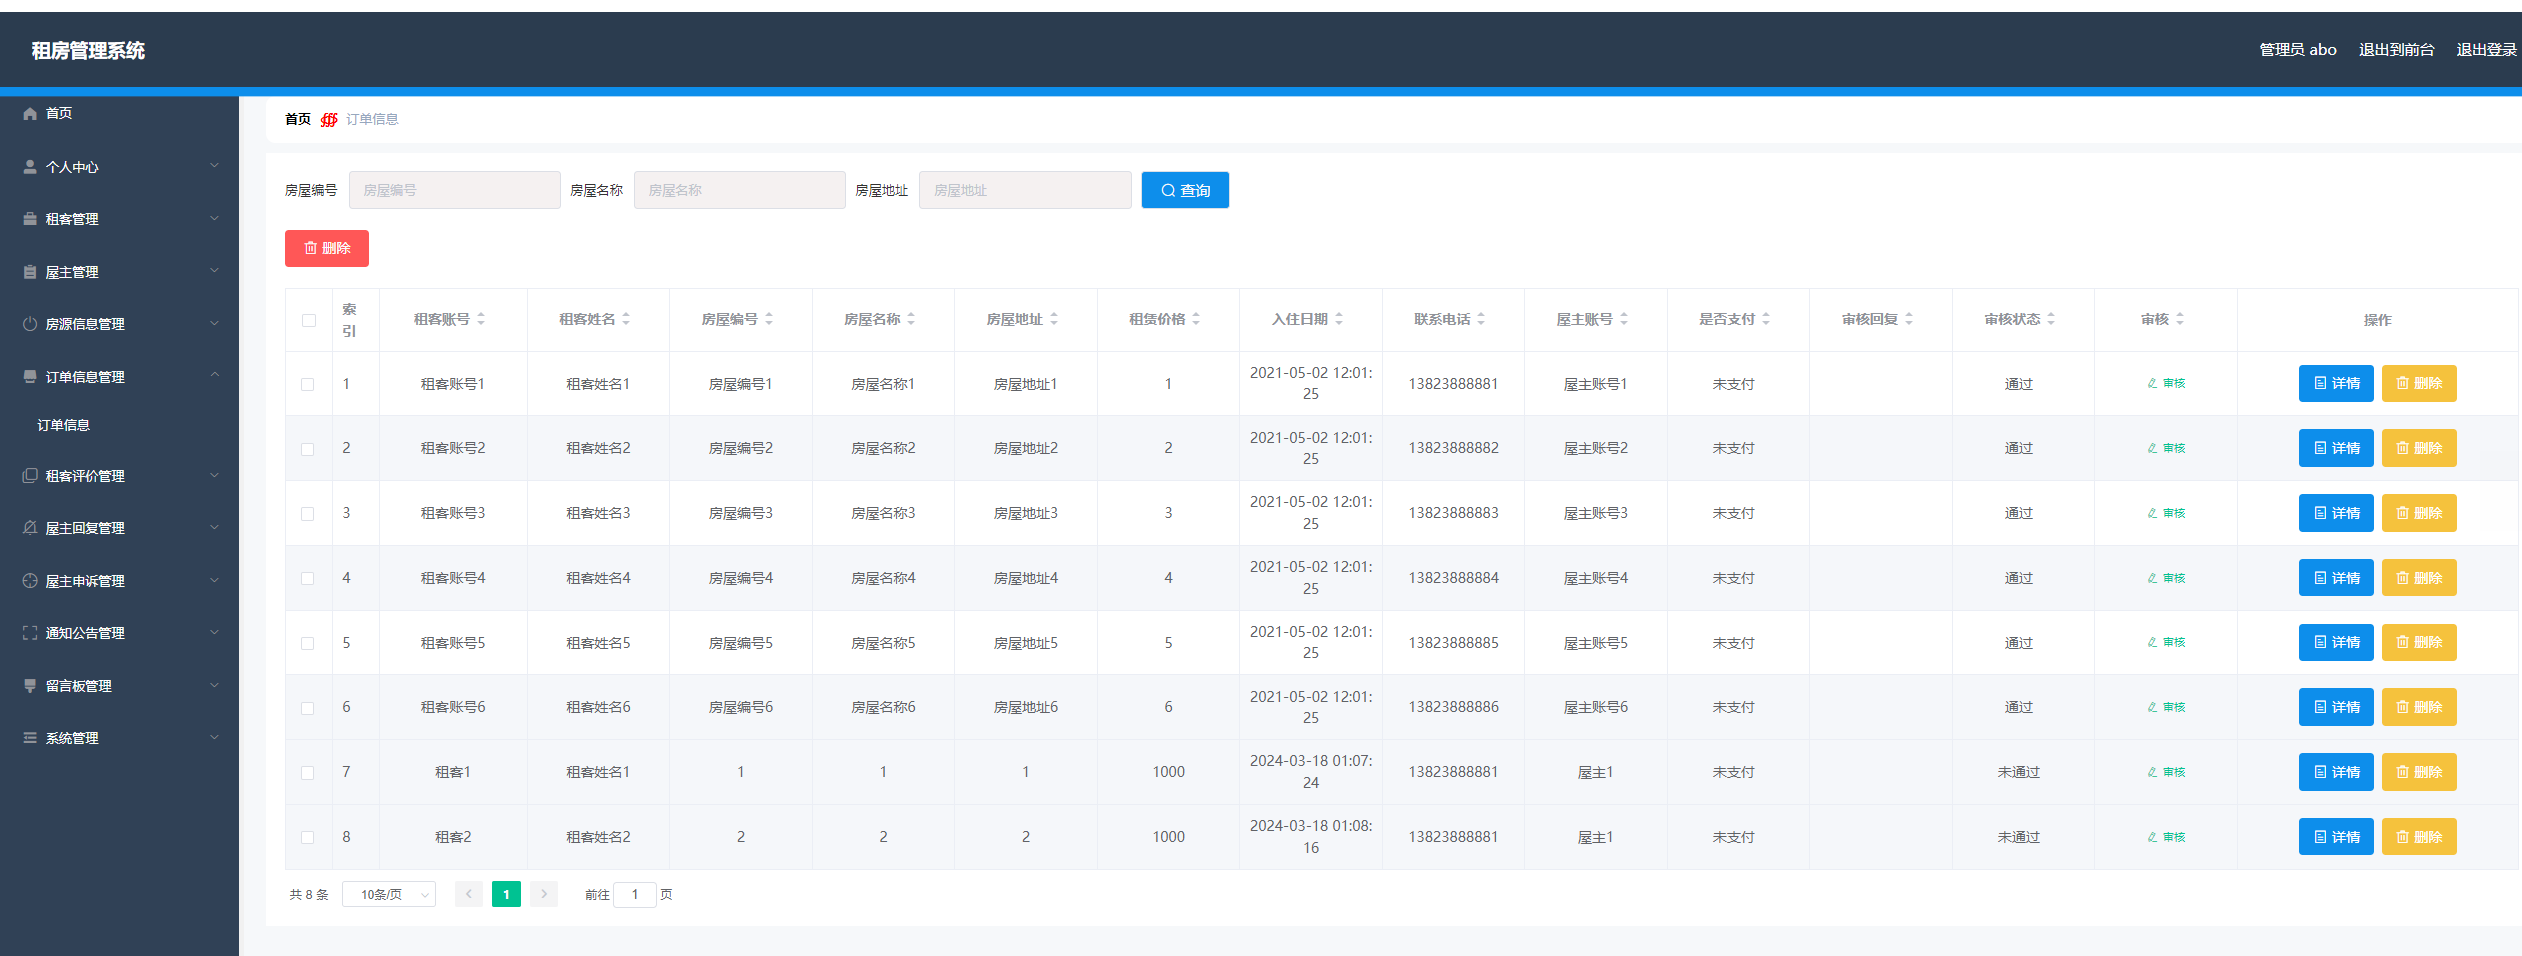This screenshot has height=956, width=2522.
Task: Click the icon beside 订单信息管理
Action: [x=30, y=377]
